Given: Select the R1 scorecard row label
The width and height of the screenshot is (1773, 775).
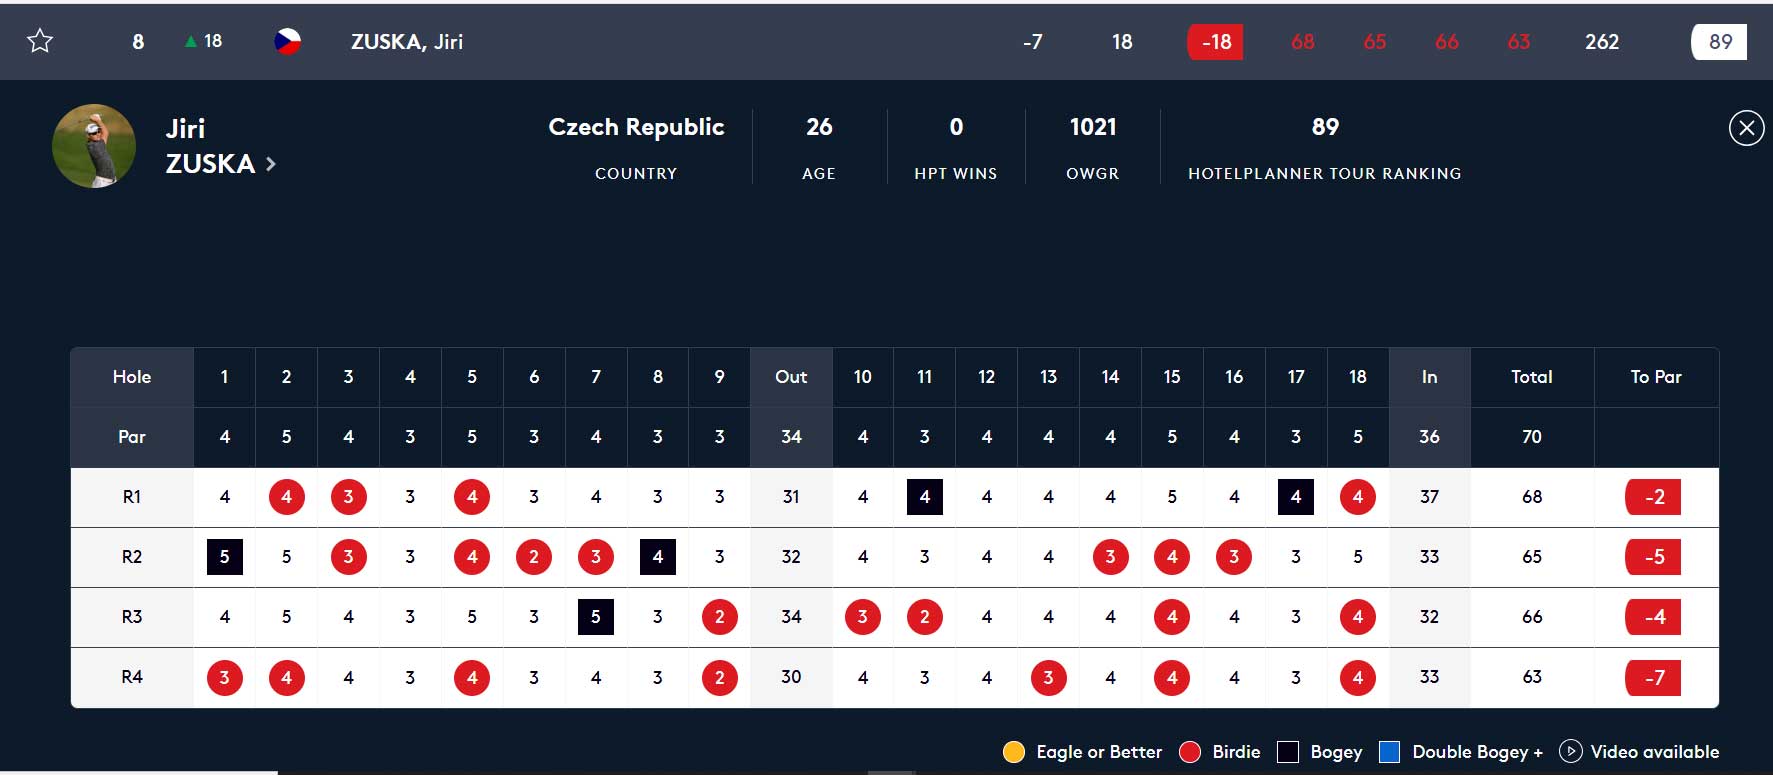Looking at the screenshot, I should coord(132,497).
